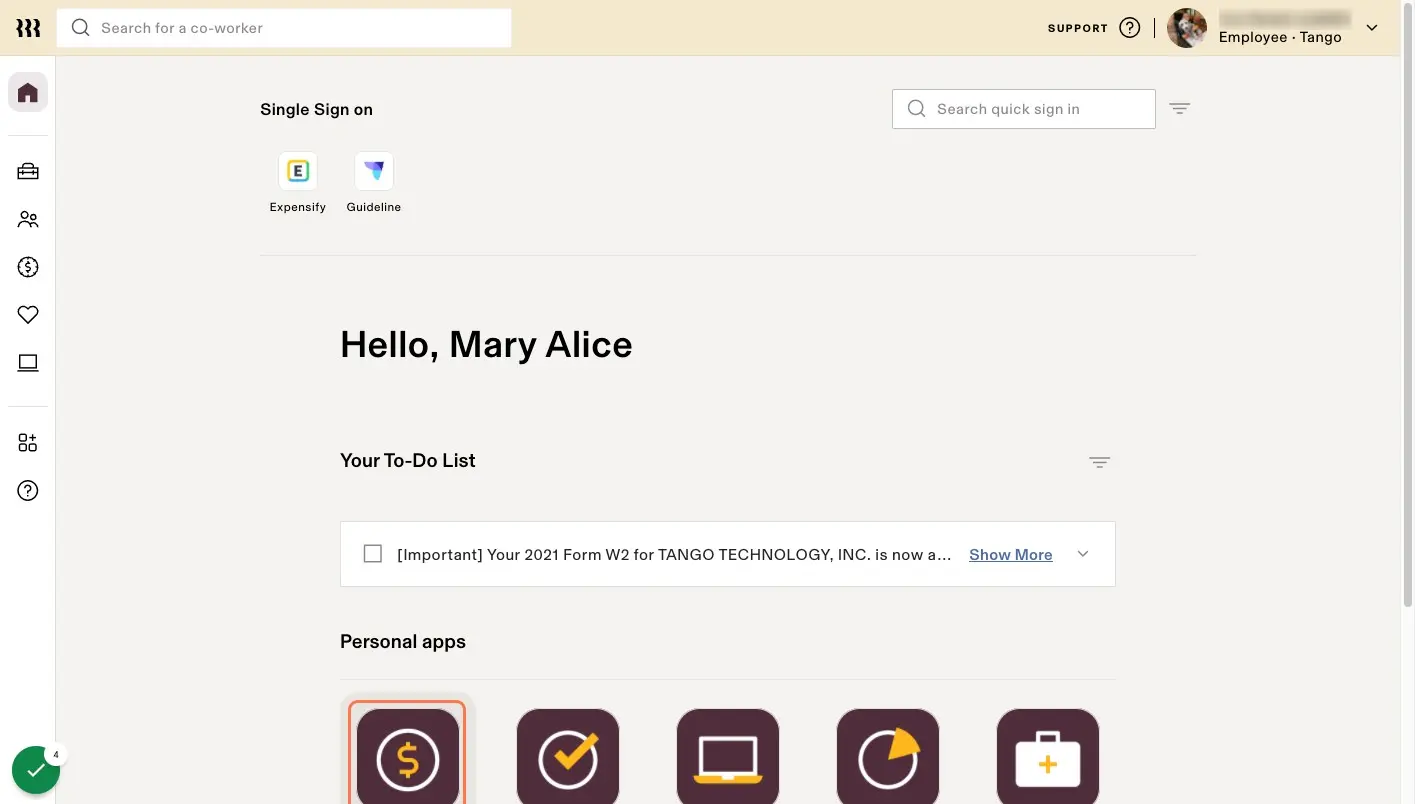The image size is (1415, 804).
Task: Open the add apps grid icon in sidebar
Action: coord(28,443)
